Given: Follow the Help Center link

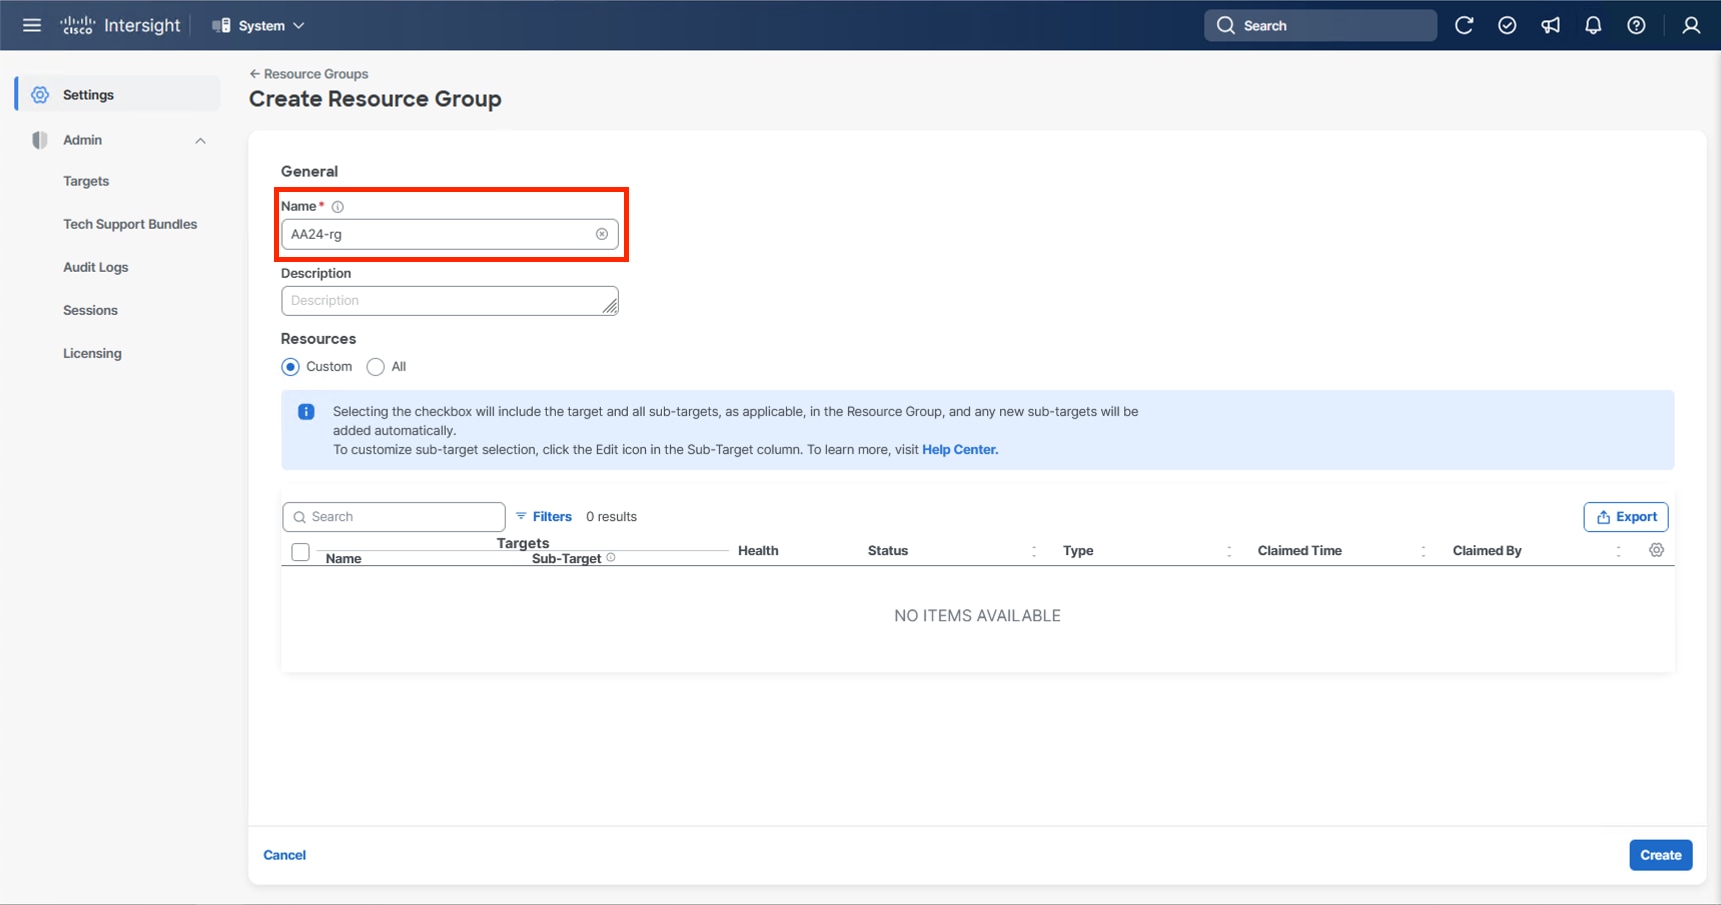Looking at the screenshot, I should pos(958,449).
